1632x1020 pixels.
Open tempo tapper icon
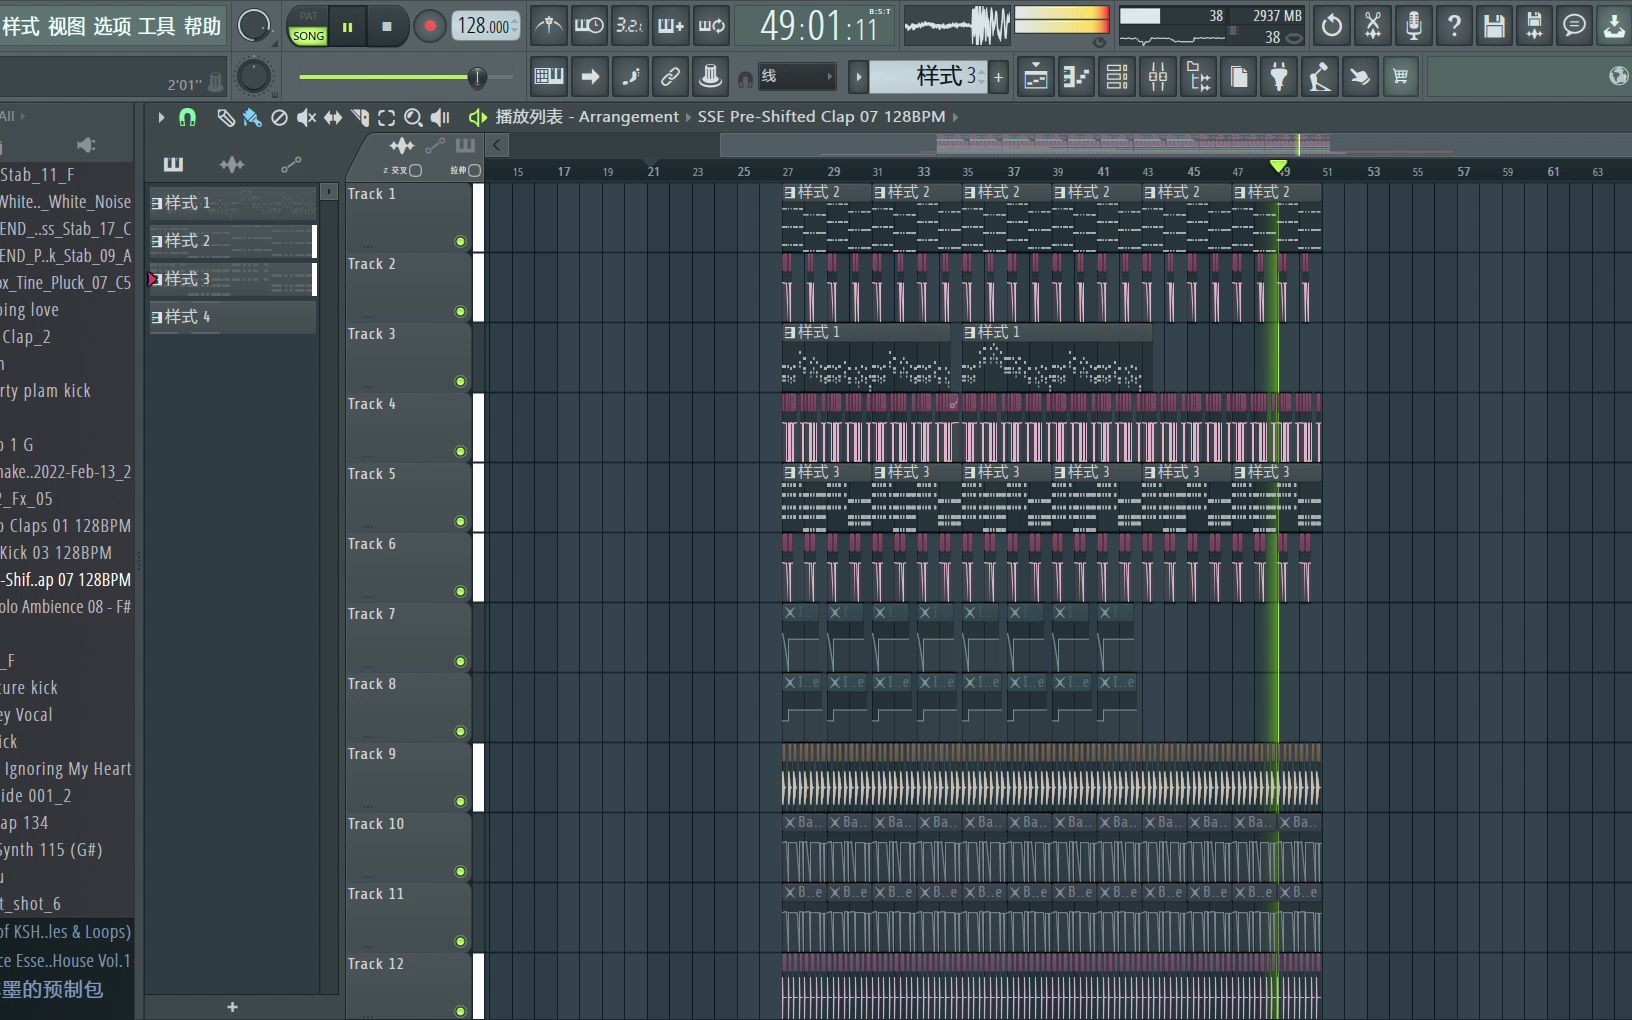click(x=1320, y=77)
